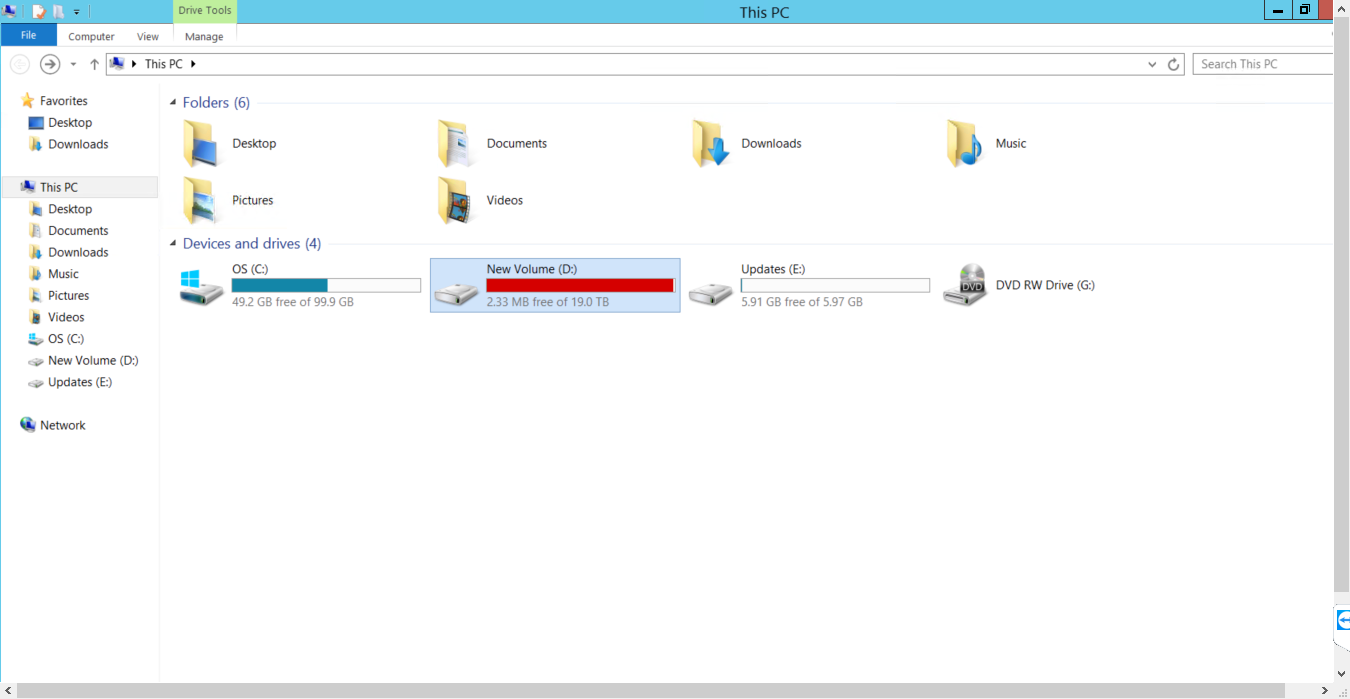Click the Network globe icon in sidebar
This screenshot has width=1350, height=699.
coord(28,425)
